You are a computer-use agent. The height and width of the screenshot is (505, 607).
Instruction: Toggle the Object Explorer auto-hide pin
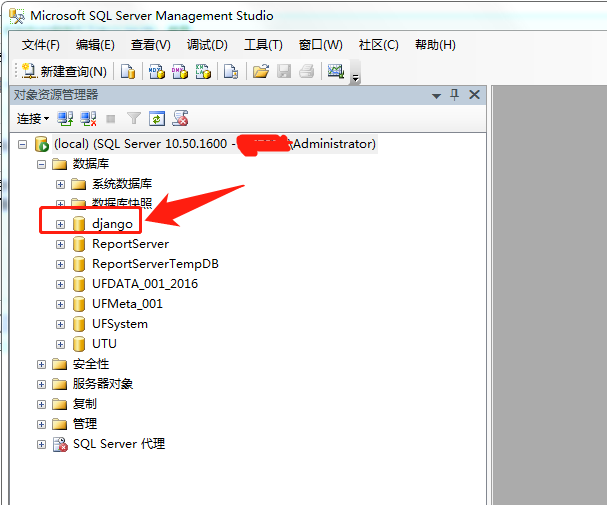454,94
